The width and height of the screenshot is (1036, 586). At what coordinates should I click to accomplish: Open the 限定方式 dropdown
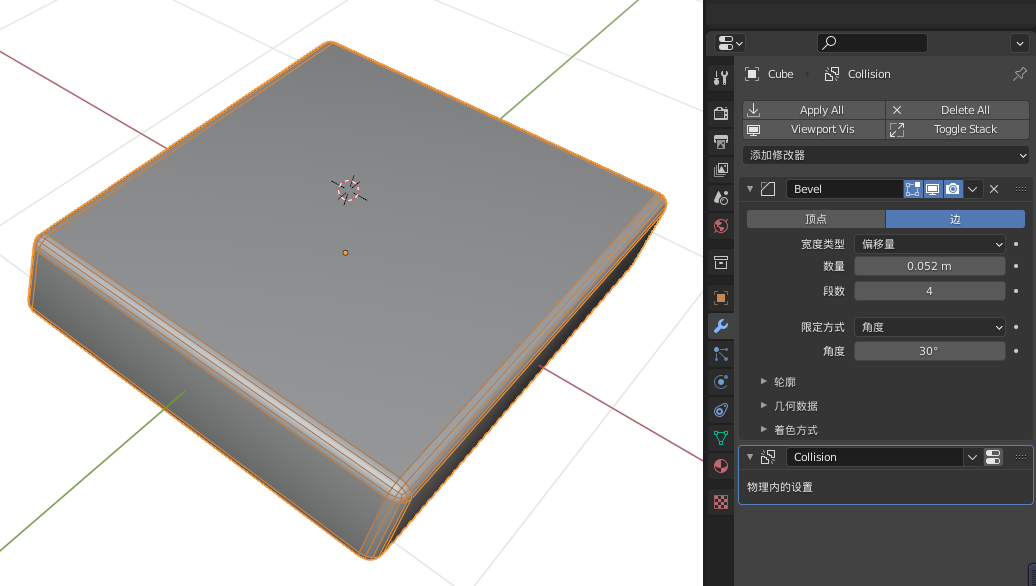pos(930,327)
